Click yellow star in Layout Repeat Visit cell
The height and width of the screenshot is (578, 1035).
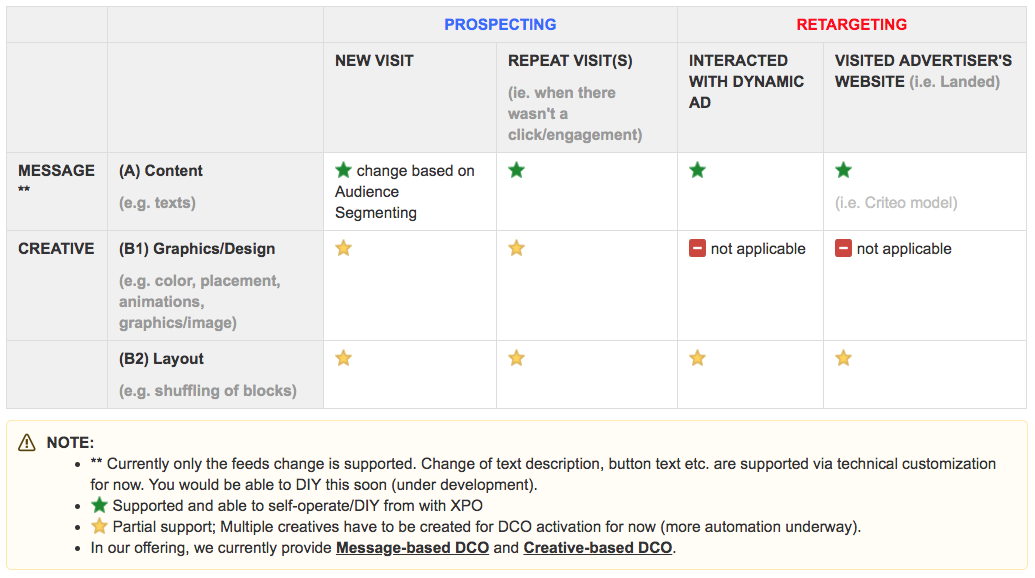click(x=516, y=358)
